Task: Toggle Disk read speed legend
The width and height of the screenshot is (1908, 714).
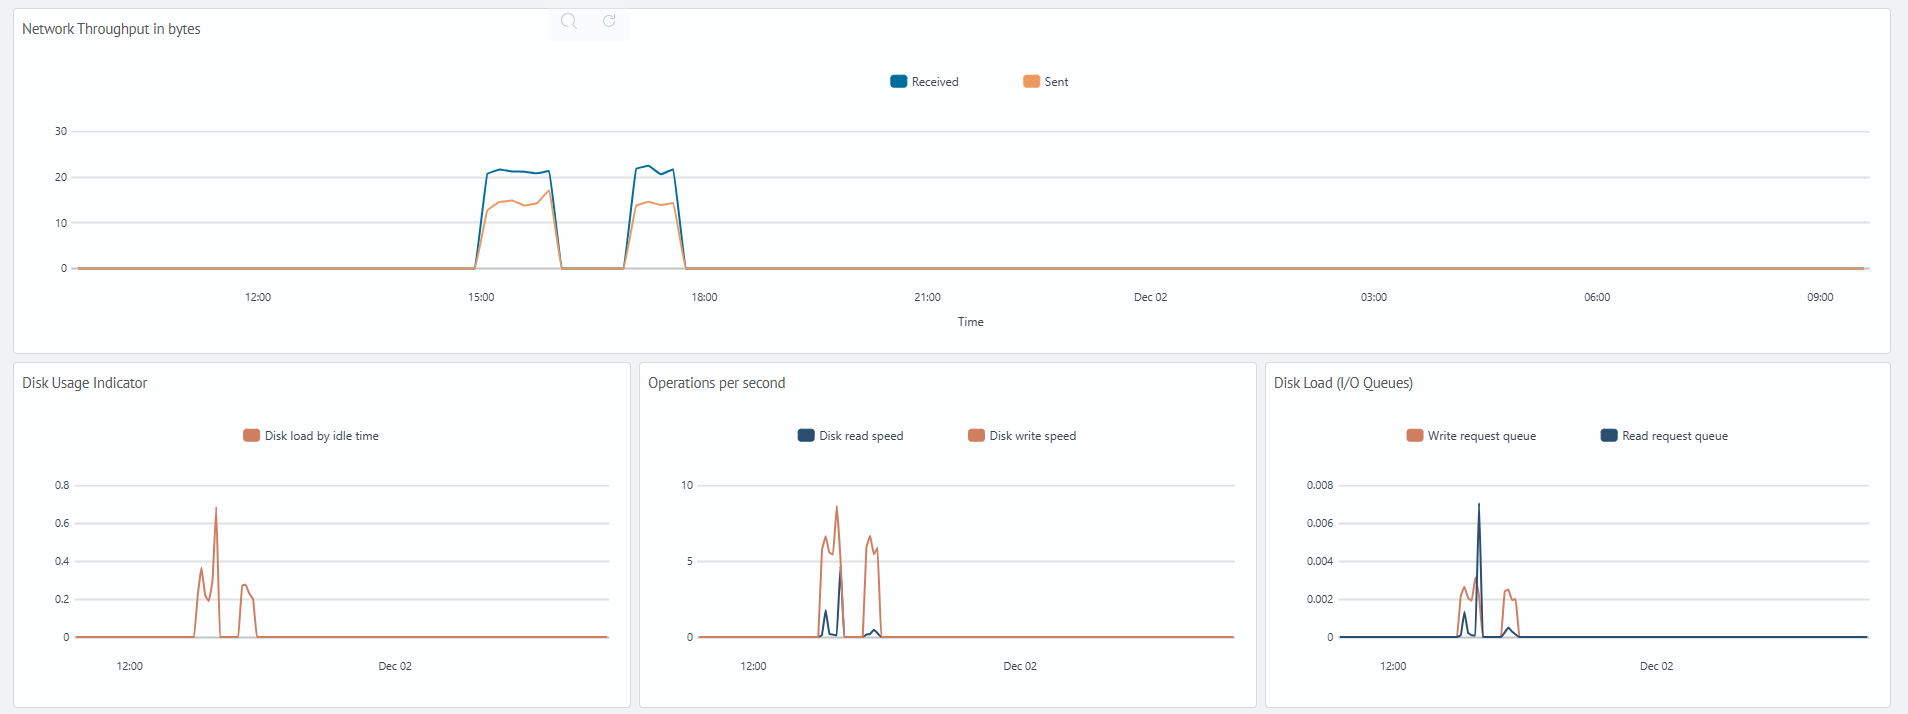Action: point(850,436)
